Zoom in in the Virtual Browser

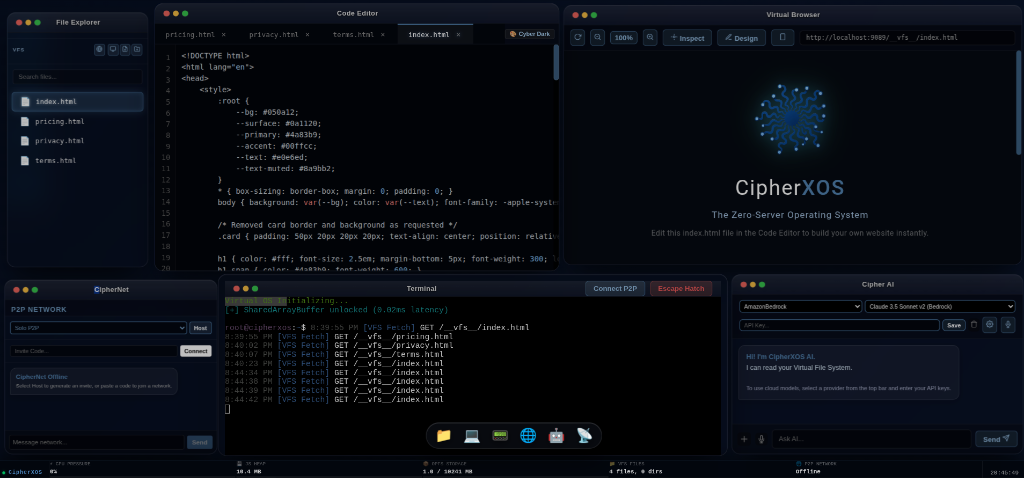click(x=650, y=38)
